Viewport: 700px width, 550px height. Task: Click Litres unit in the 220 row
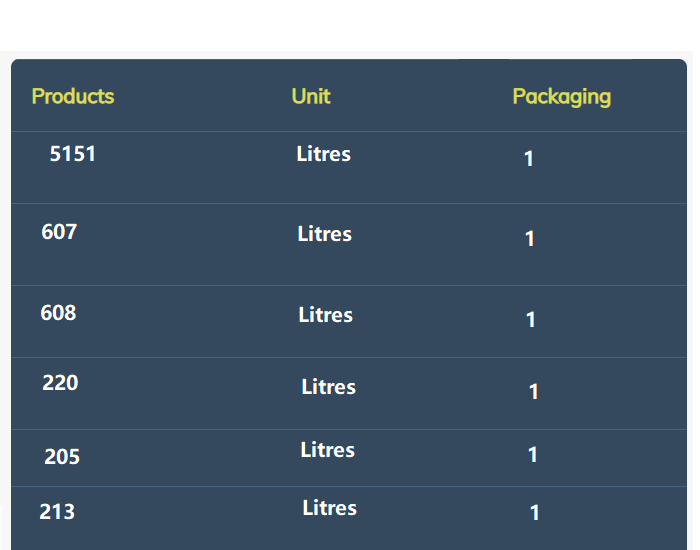pyautogui.click(x=329, y=387)
